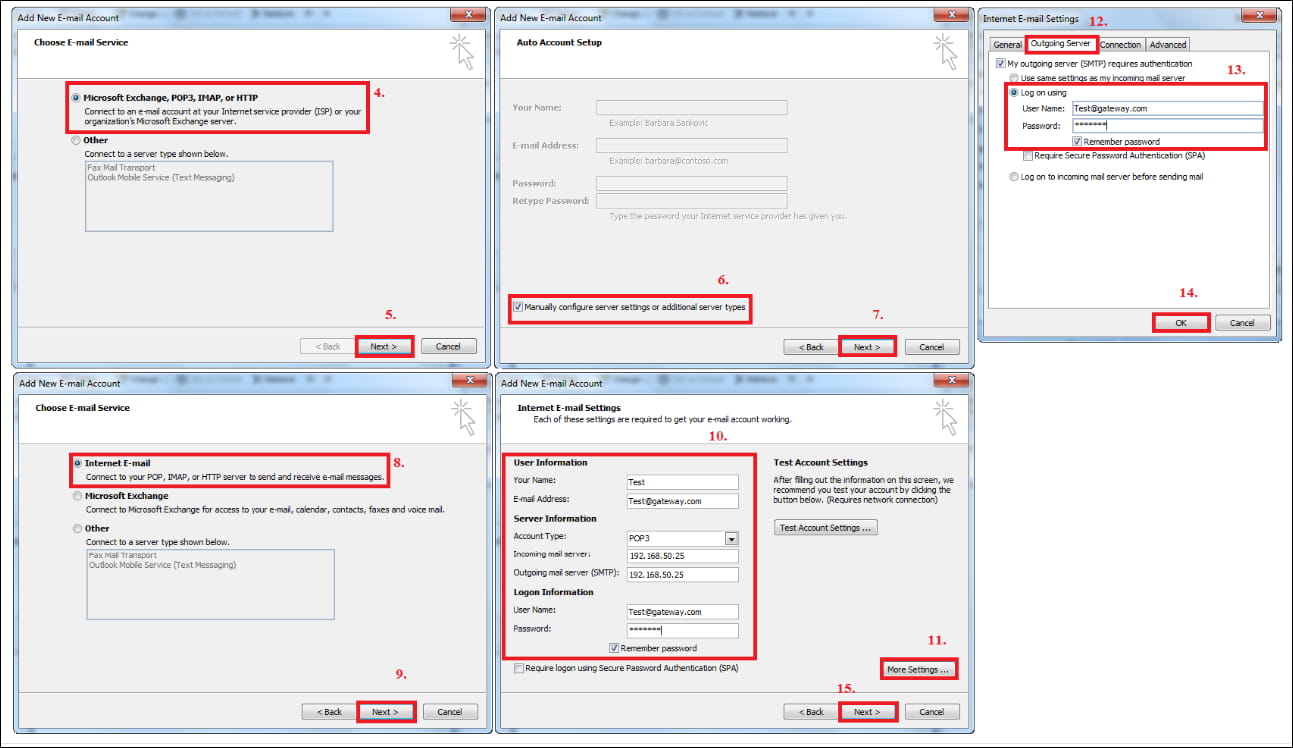The image size is (1293, 748).
Task: Switch to the Connection tab
Action: pyautogui.click(x=1120, y=44)
